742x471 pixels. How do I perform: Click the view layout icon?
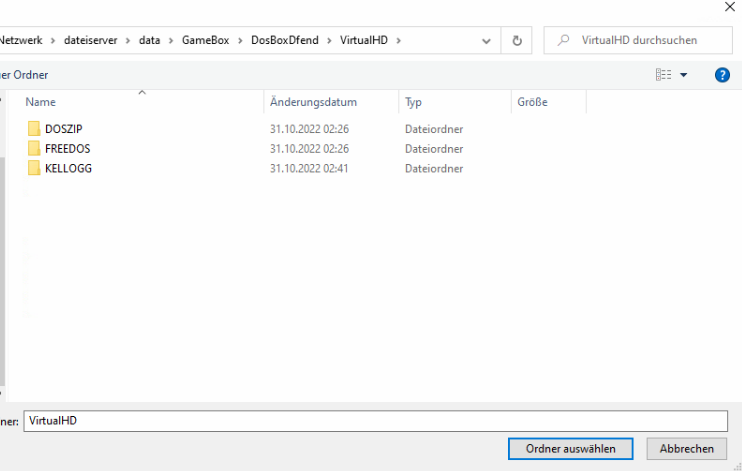663,75
